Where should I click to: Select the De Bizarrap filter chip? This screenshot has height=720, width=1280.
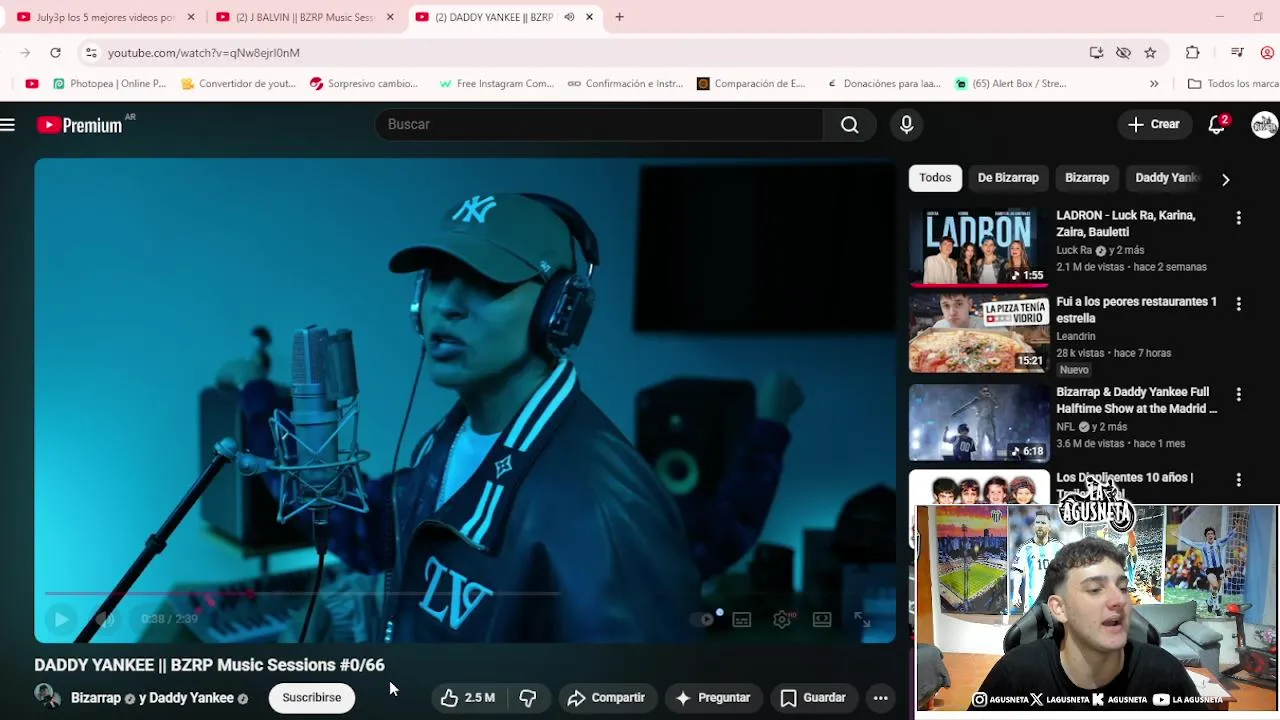pos(1008,178)
